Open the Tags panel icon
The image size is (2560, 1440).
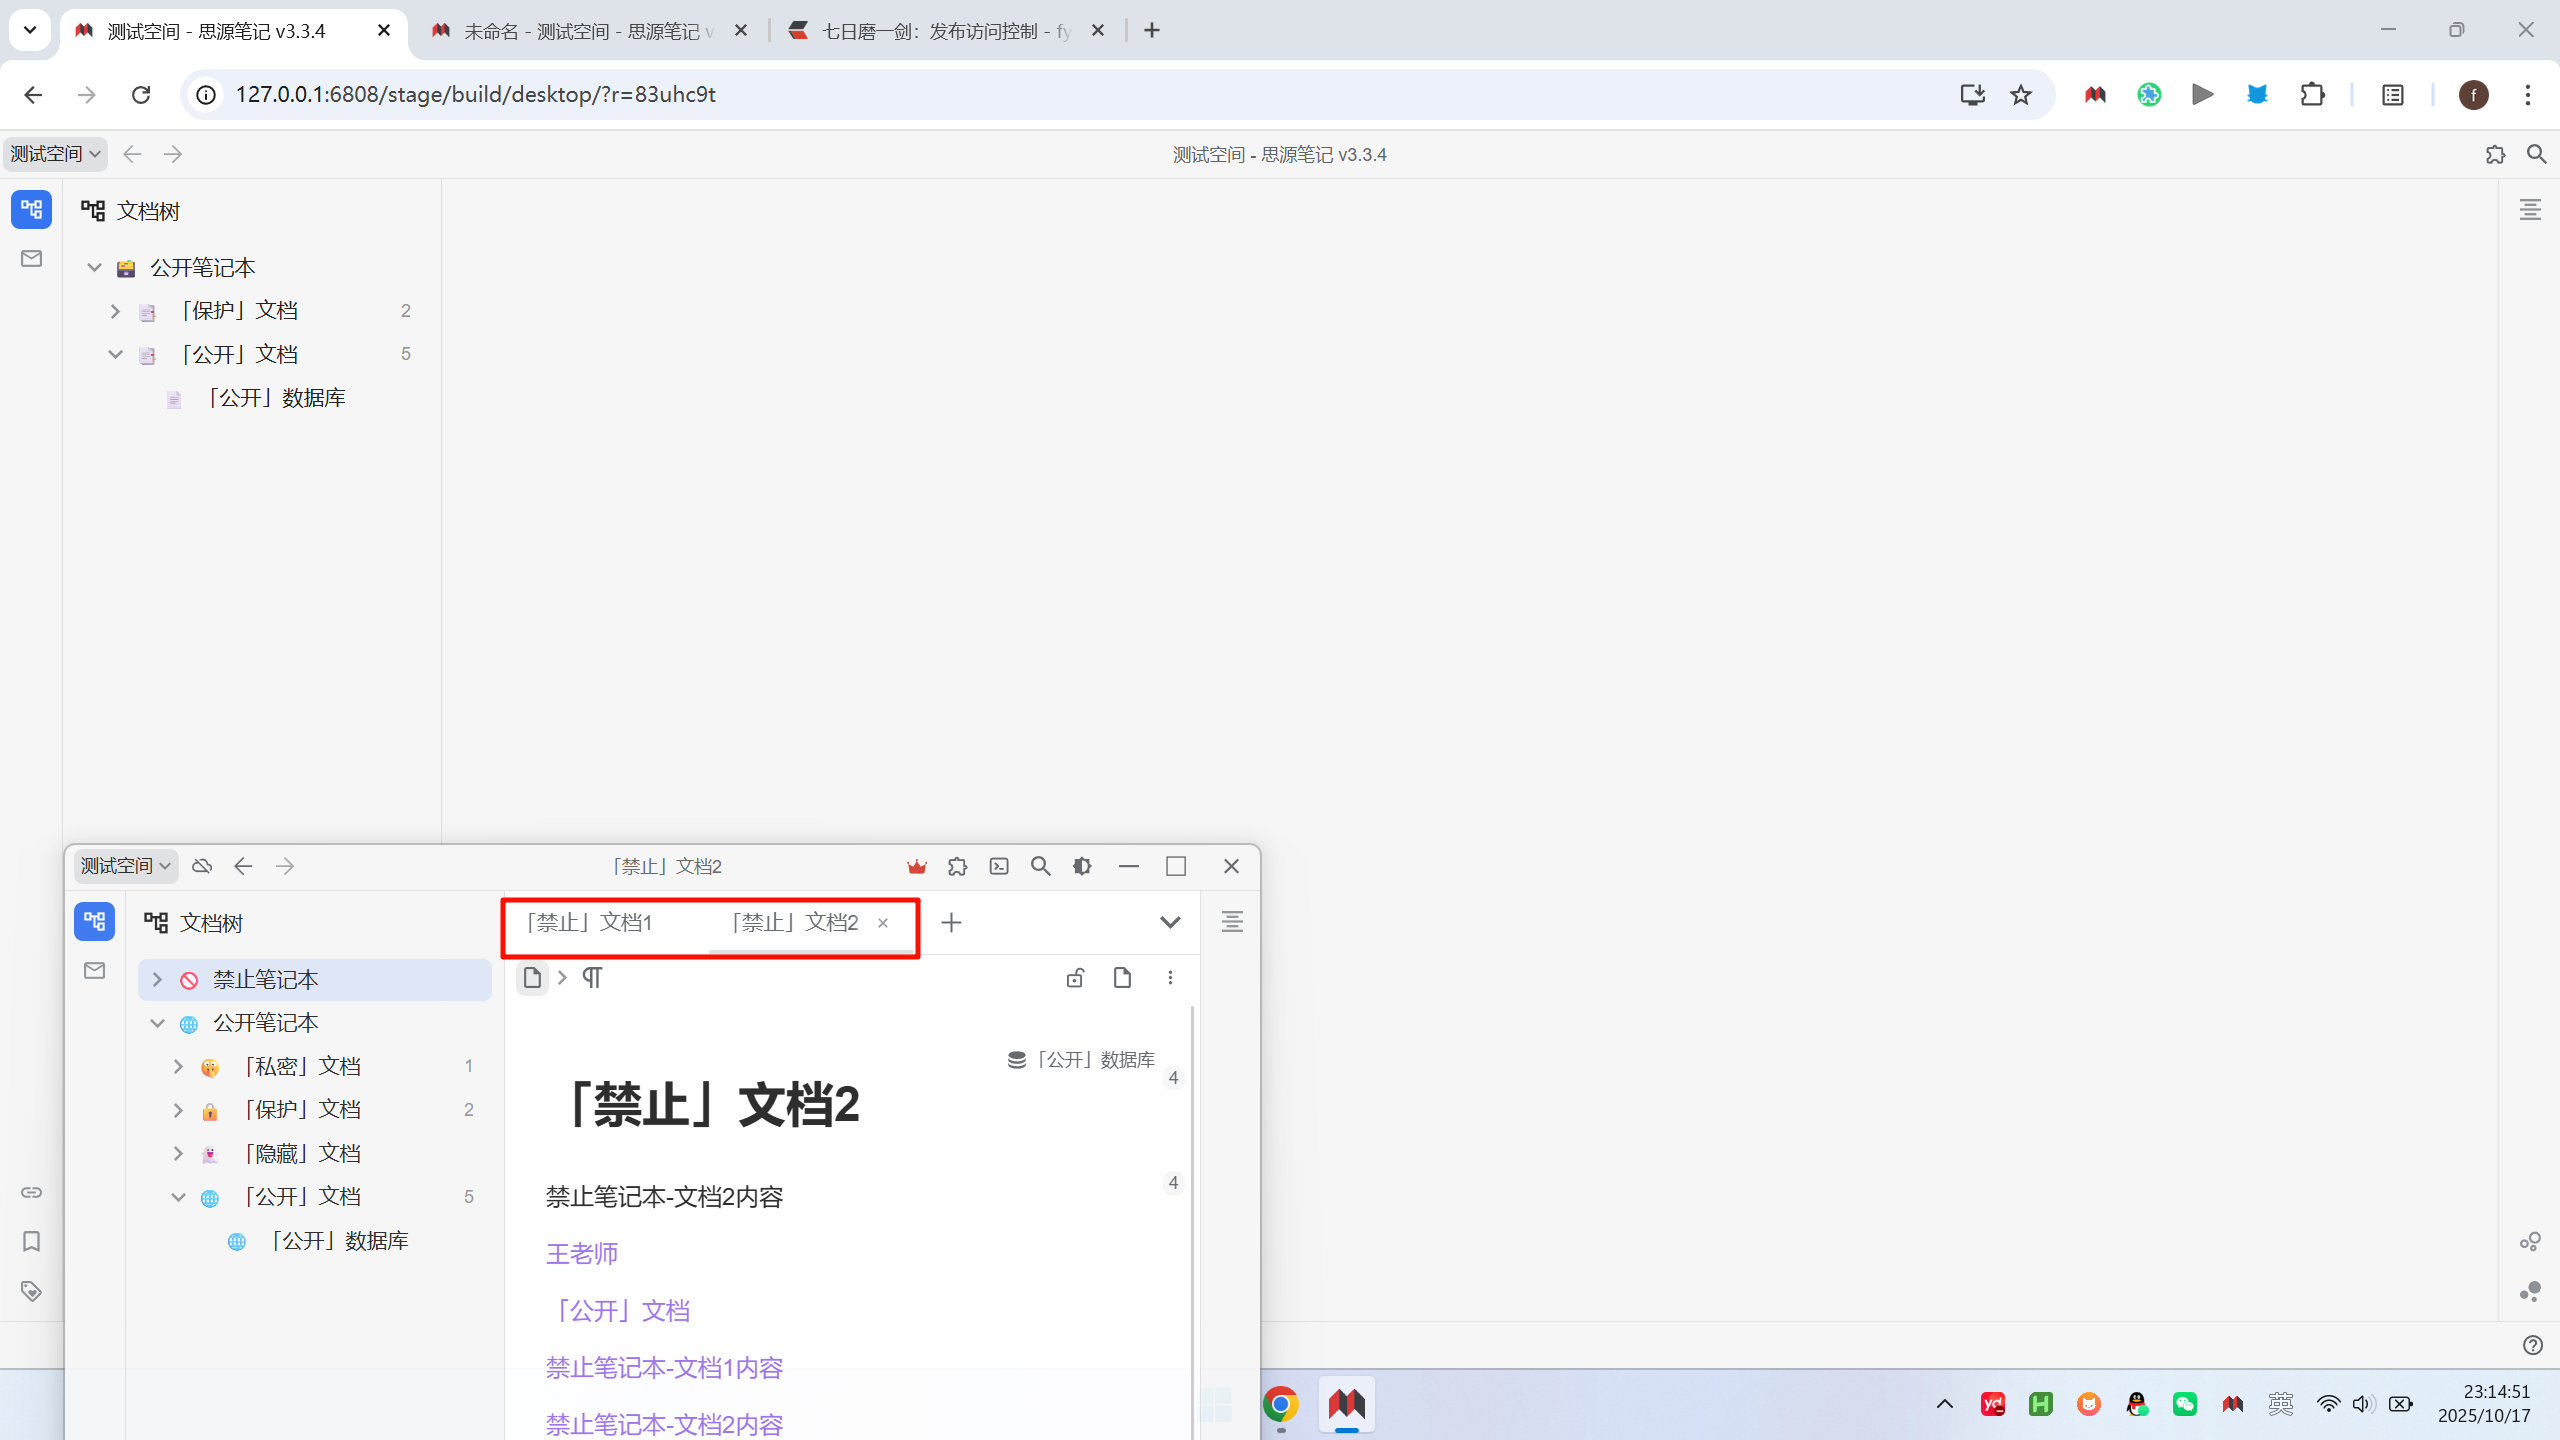pos(31,1291)
